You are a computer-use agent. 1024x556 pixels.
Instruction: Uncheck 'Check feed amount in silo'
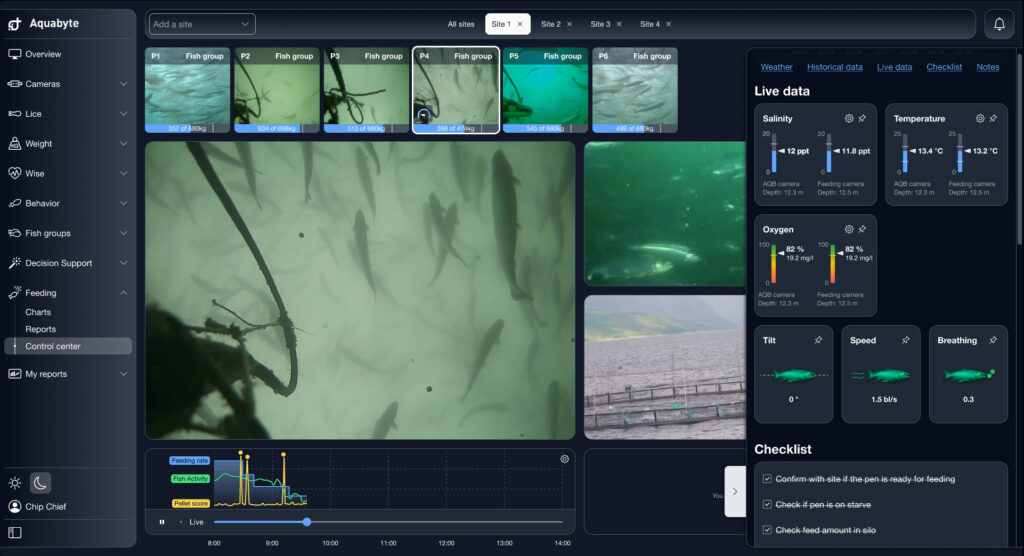[x=767, y=530]
